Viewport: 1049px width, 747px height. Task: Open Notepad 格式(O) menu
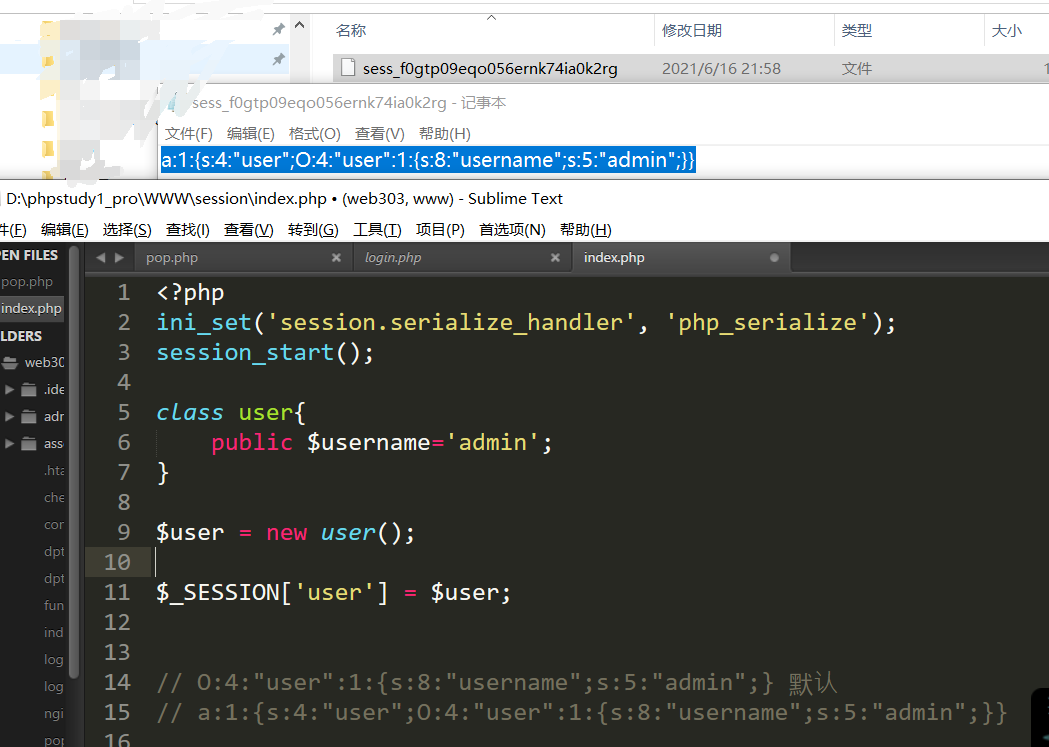pyautogui.click(x=314, y=134)
